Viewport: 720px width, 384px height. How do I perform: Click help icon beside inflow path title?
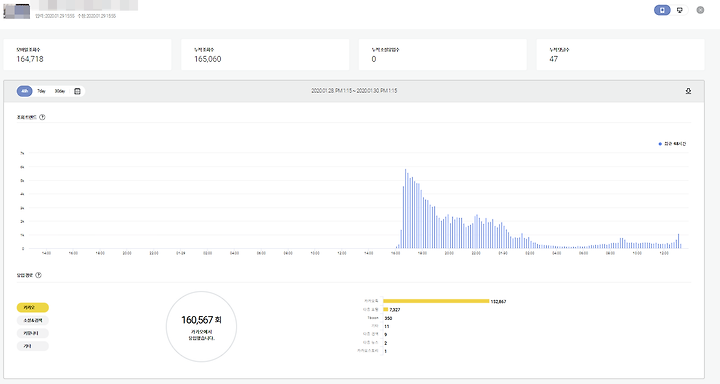coord(39,275)
